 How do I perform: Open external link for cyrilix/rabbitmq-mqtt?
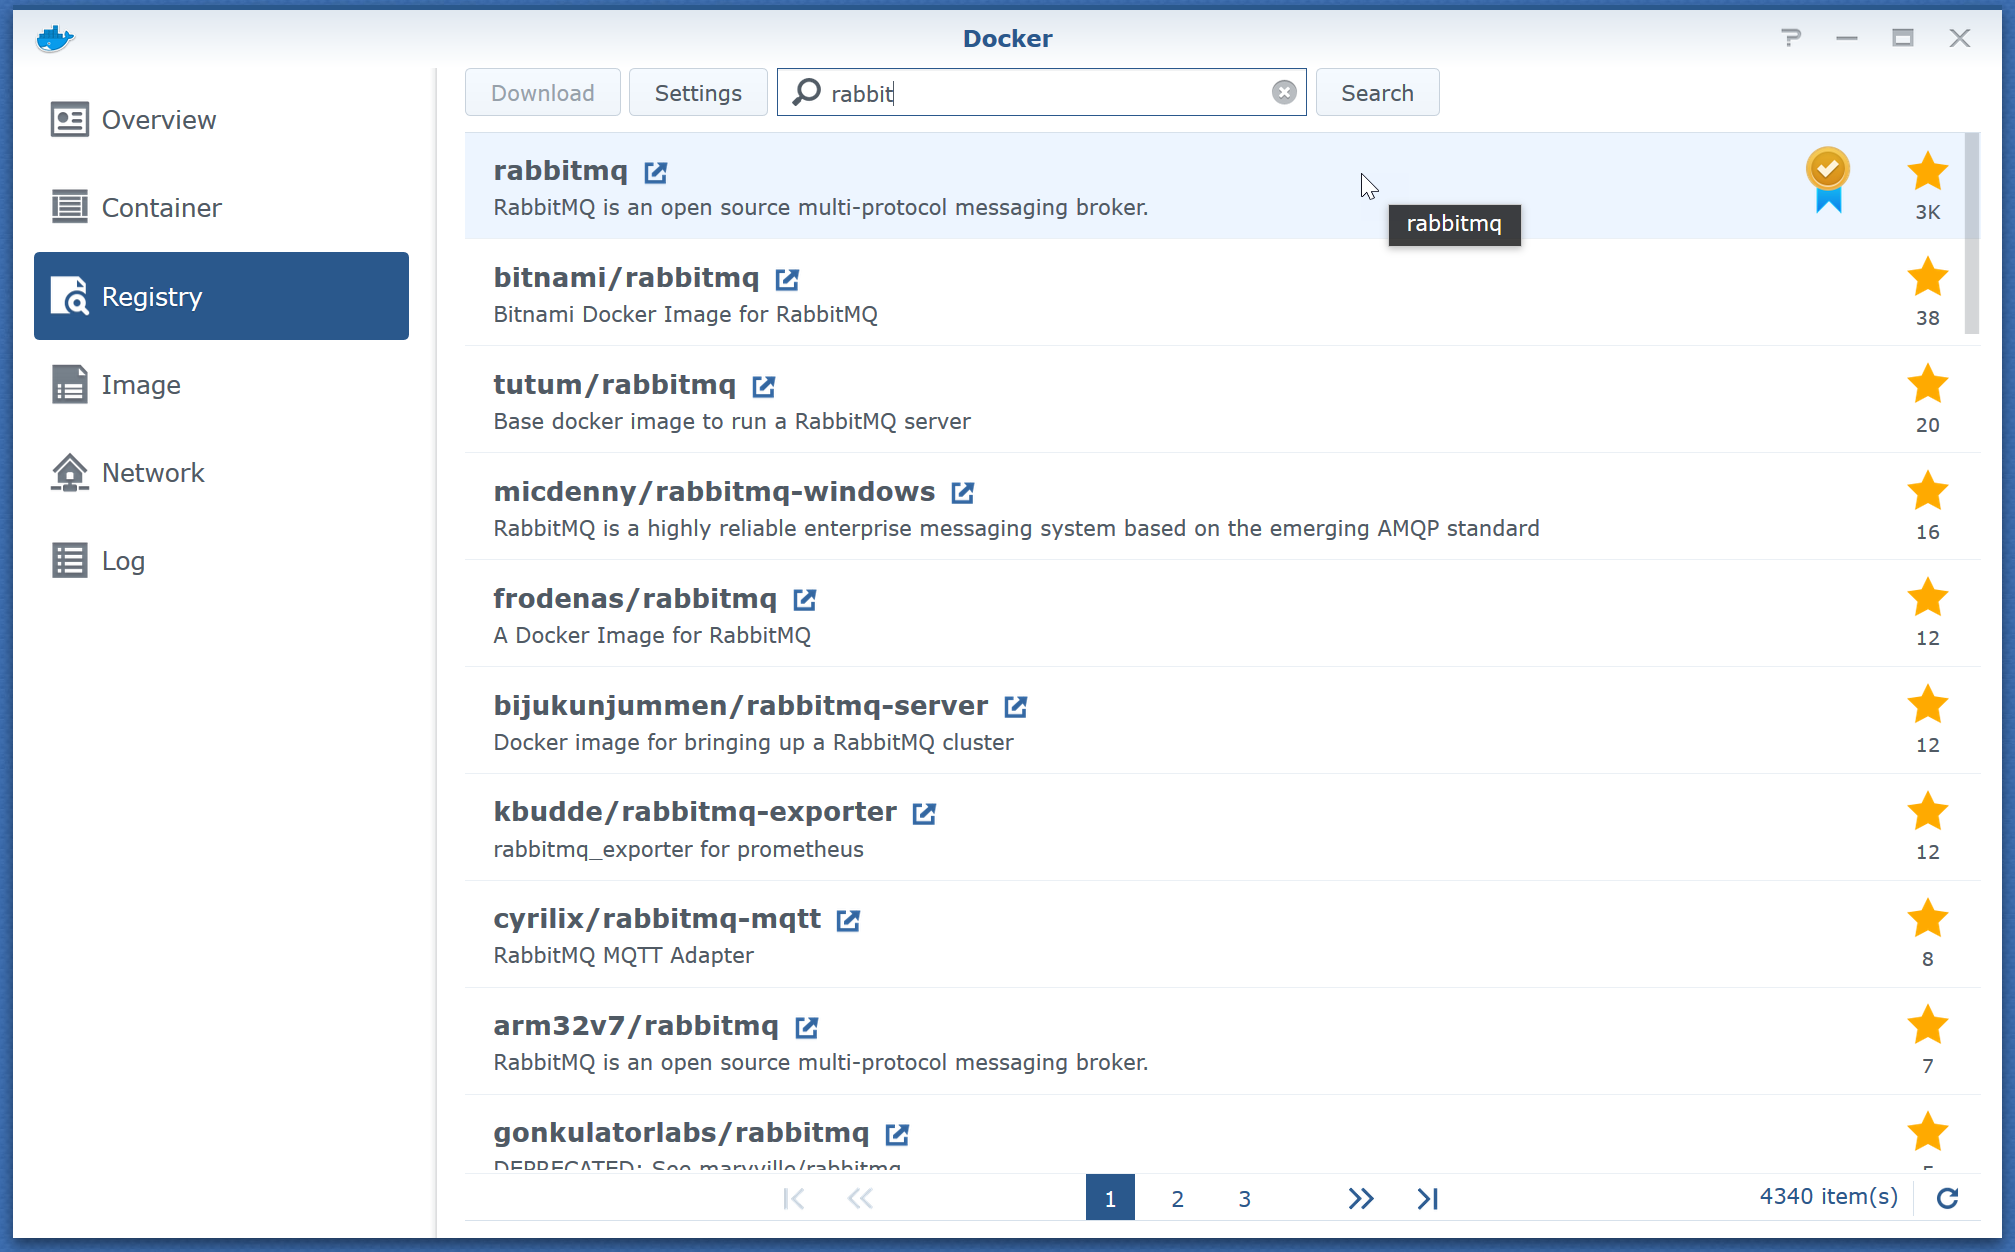click(848, 920)
